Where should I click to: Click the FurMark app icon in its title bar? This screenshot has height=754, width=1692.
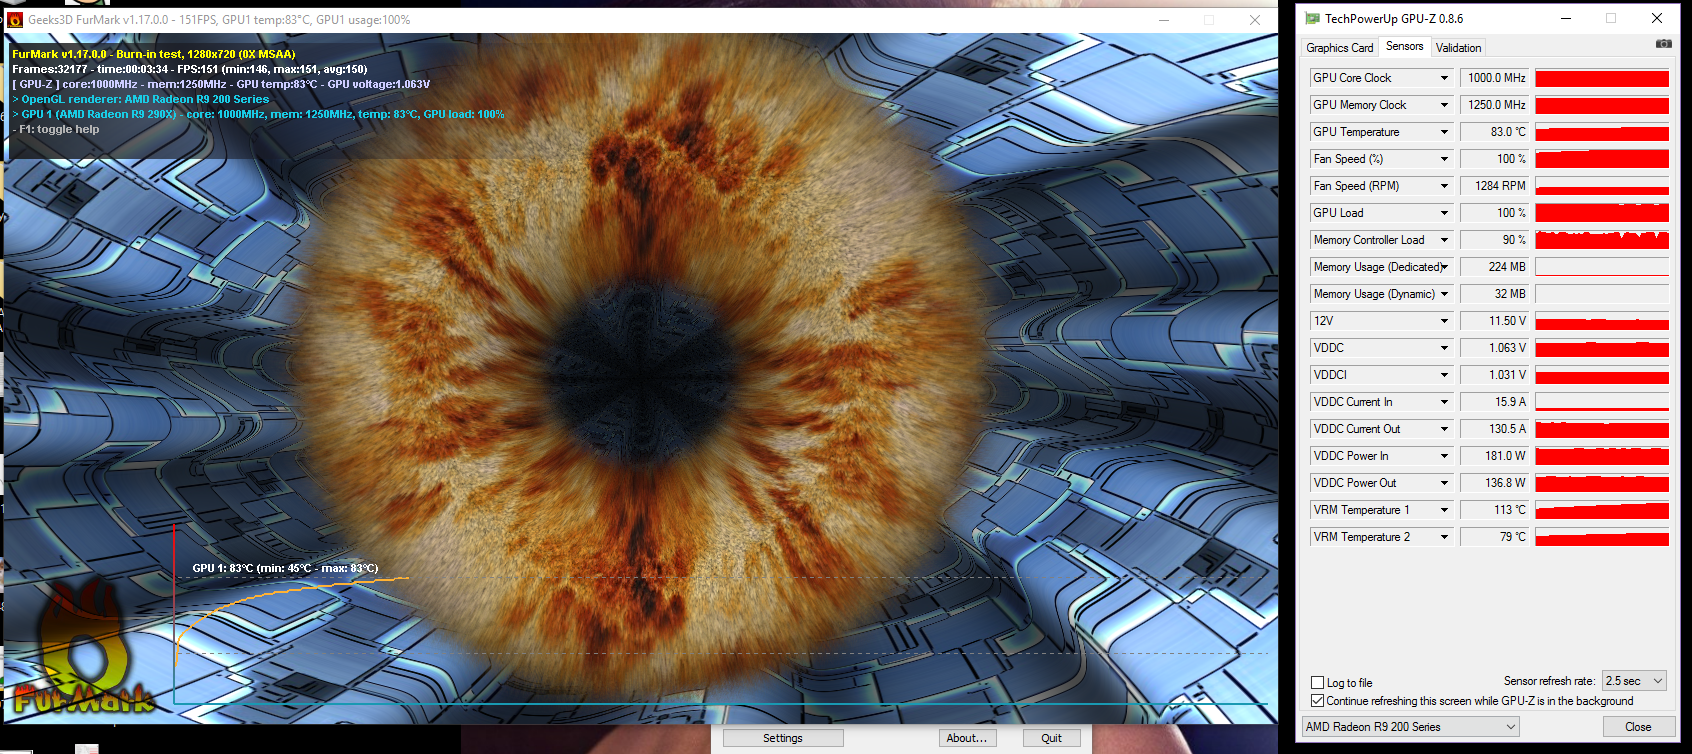tap(15, 20)
